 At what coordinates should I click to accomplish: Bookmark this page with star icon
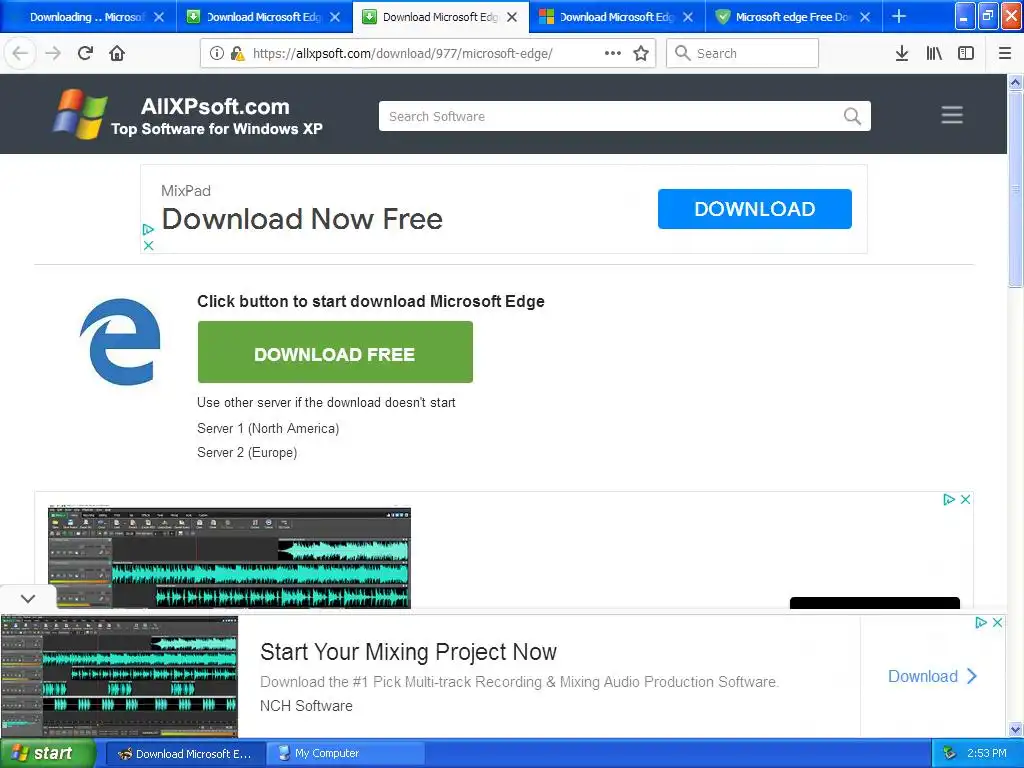(x=641, y=53)
